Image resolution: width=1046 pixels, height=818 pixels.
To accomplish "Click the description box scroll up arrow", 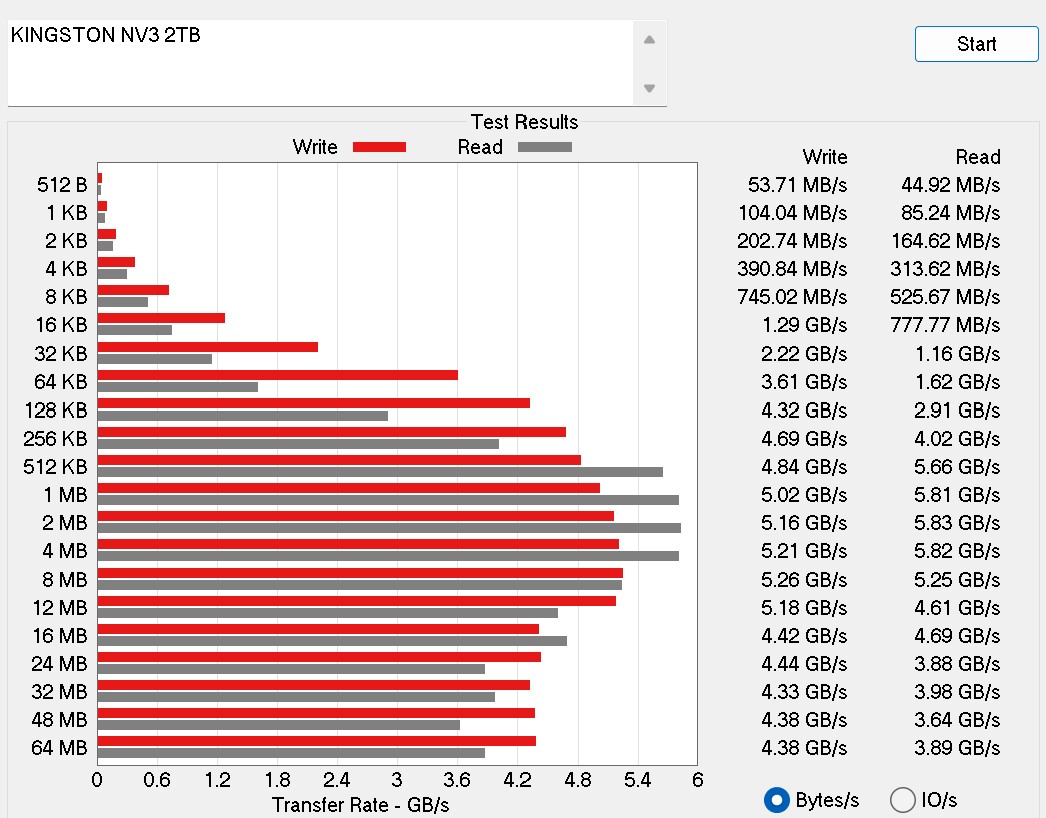I will [649, 40].
